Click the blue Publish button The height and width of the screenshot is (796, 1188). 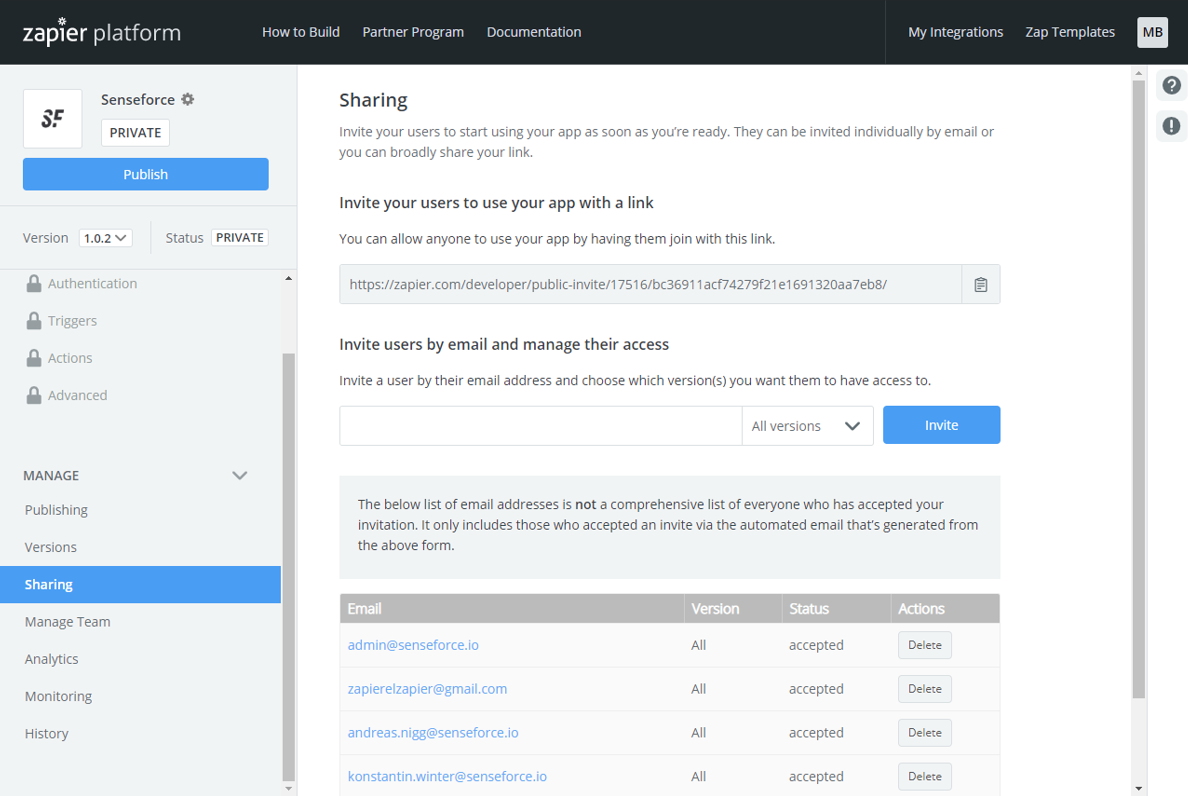pyautogui.click(x=145, y=174)
